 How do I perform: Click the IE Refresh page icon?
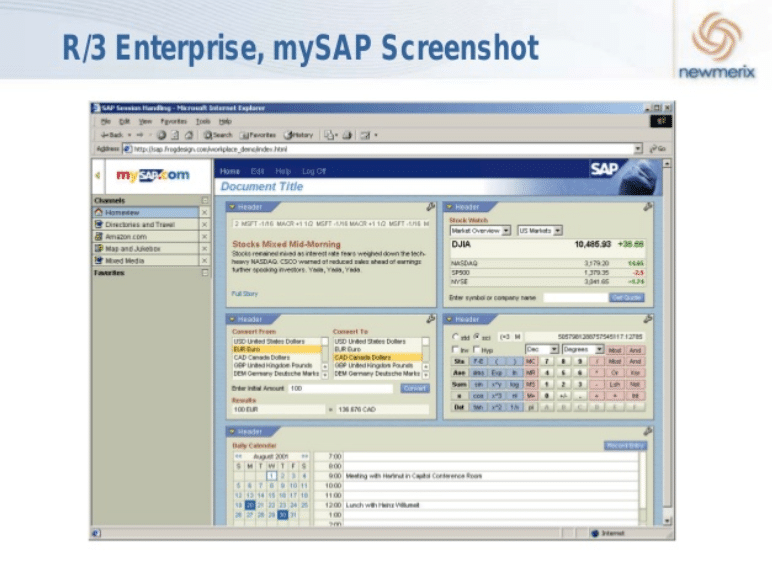coord(175,134)
